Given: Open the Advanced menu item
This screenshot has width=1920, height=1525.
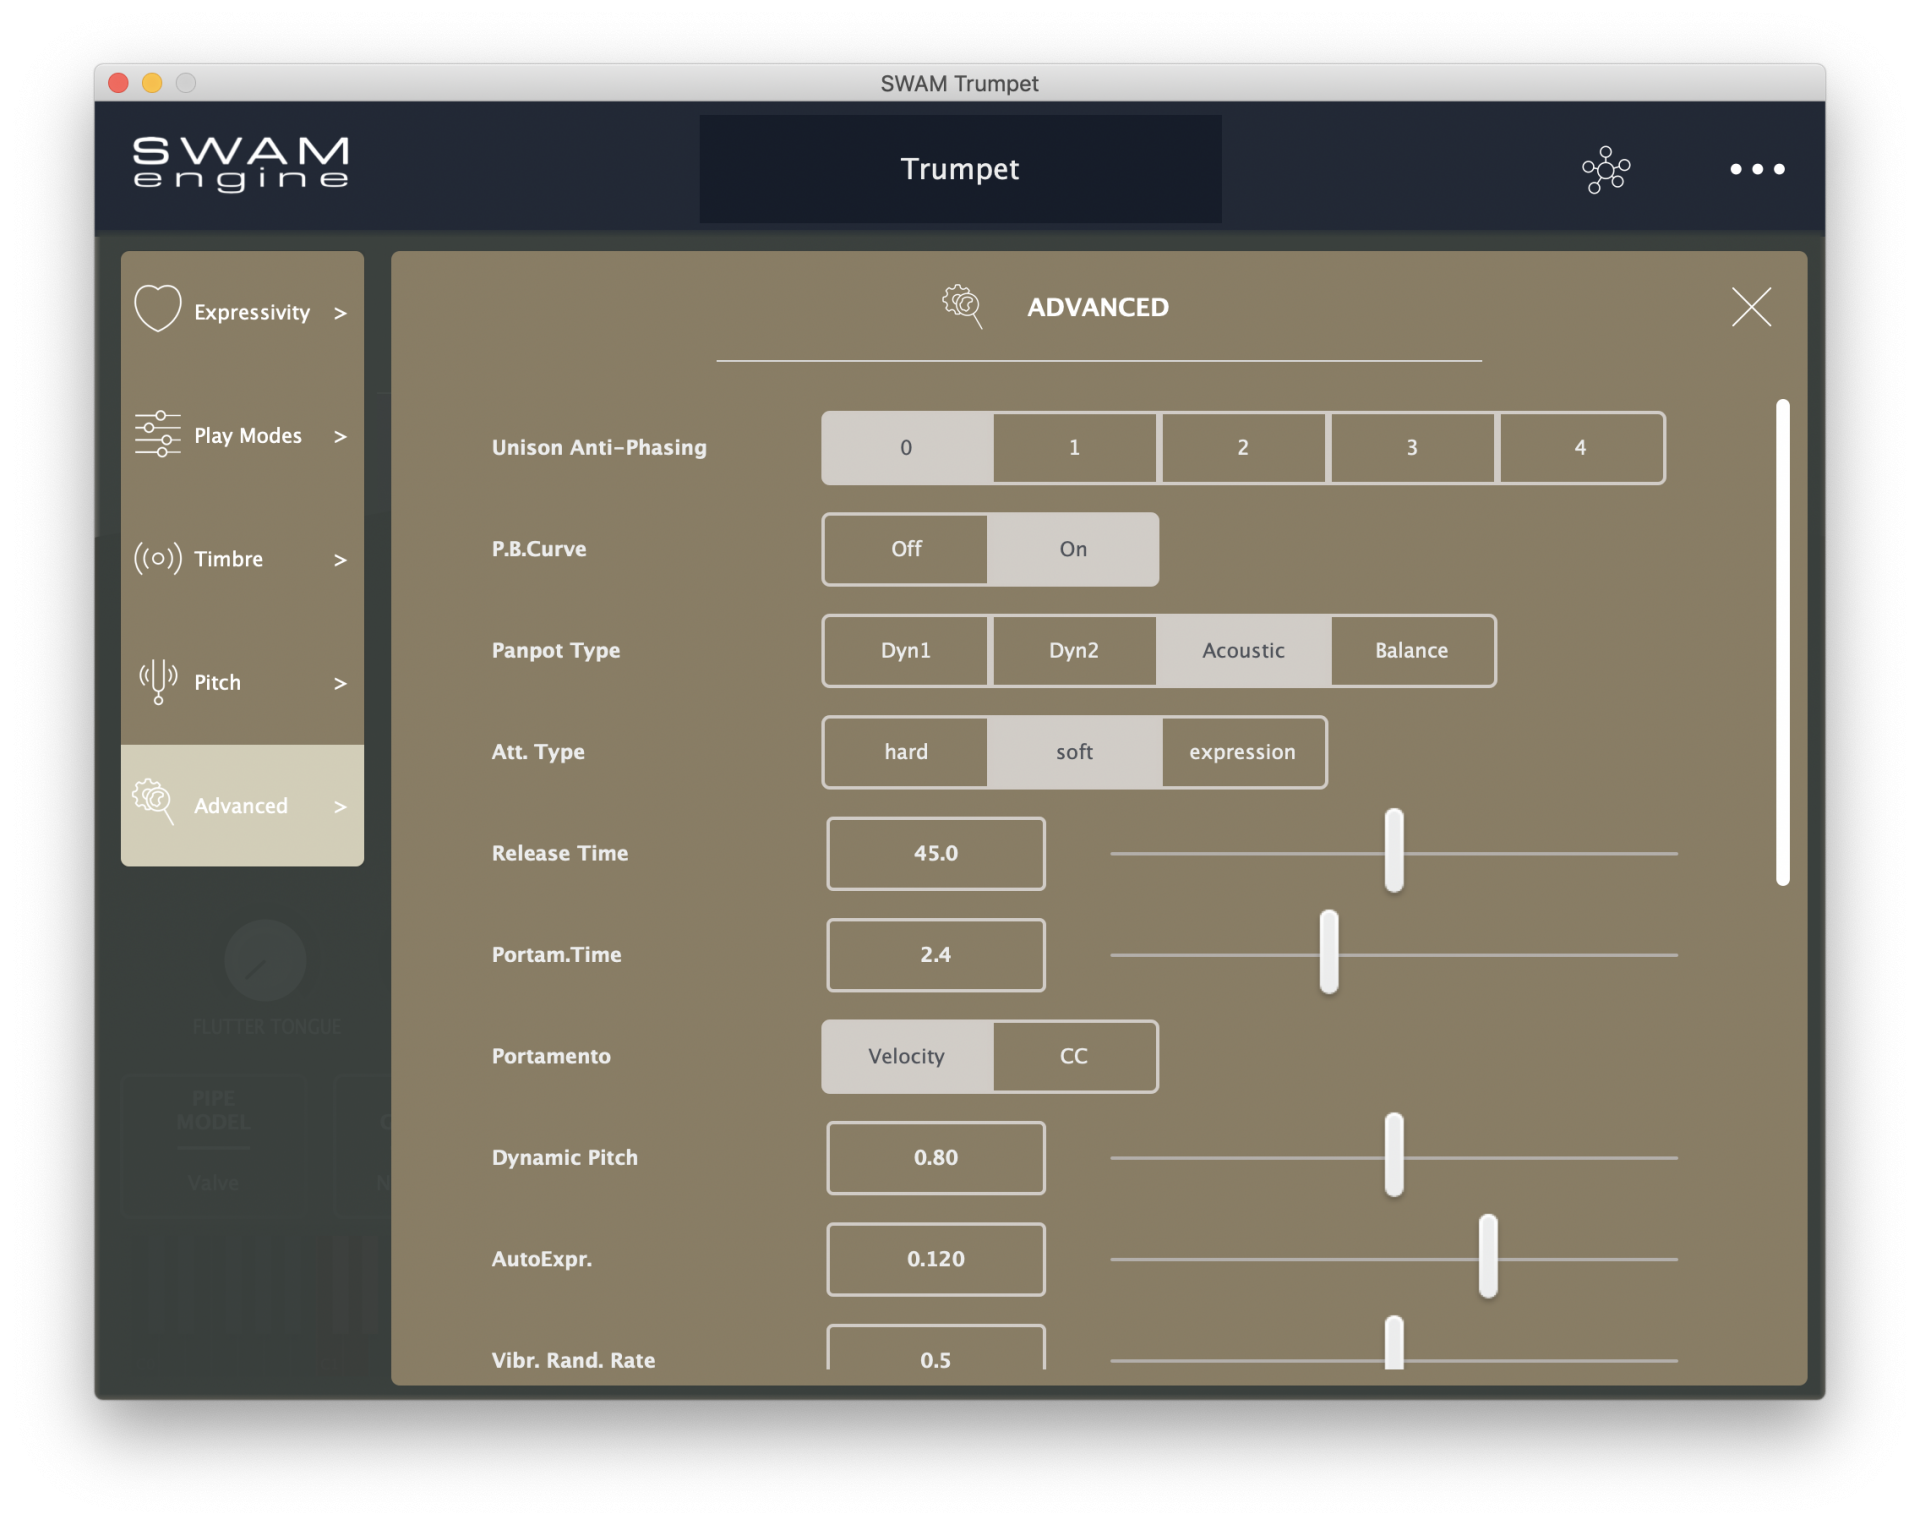Looking at the screenshot, I should 242,805.
